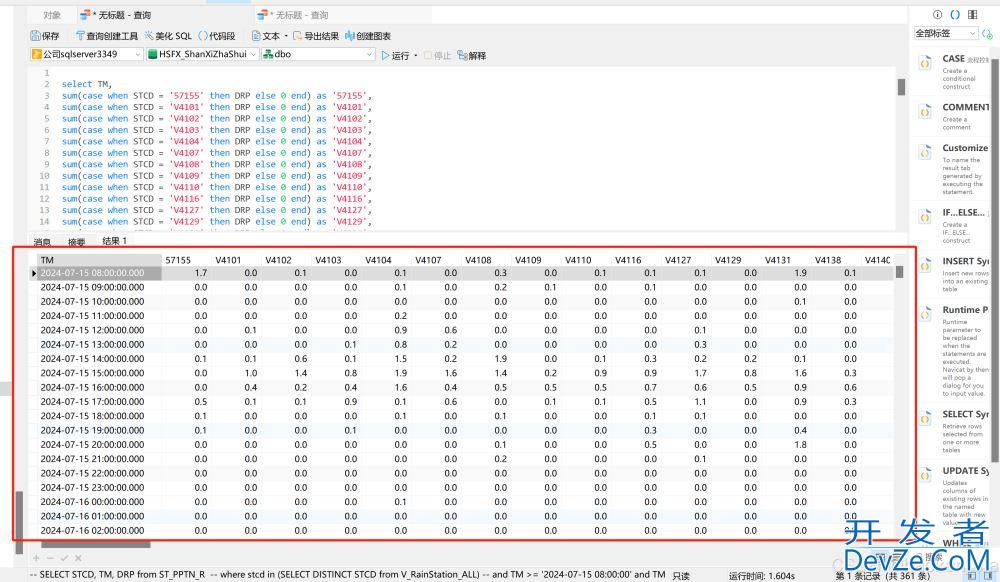Select the Customize snippet
This screenshot has height=582, width=1000.
click(952, 169)
